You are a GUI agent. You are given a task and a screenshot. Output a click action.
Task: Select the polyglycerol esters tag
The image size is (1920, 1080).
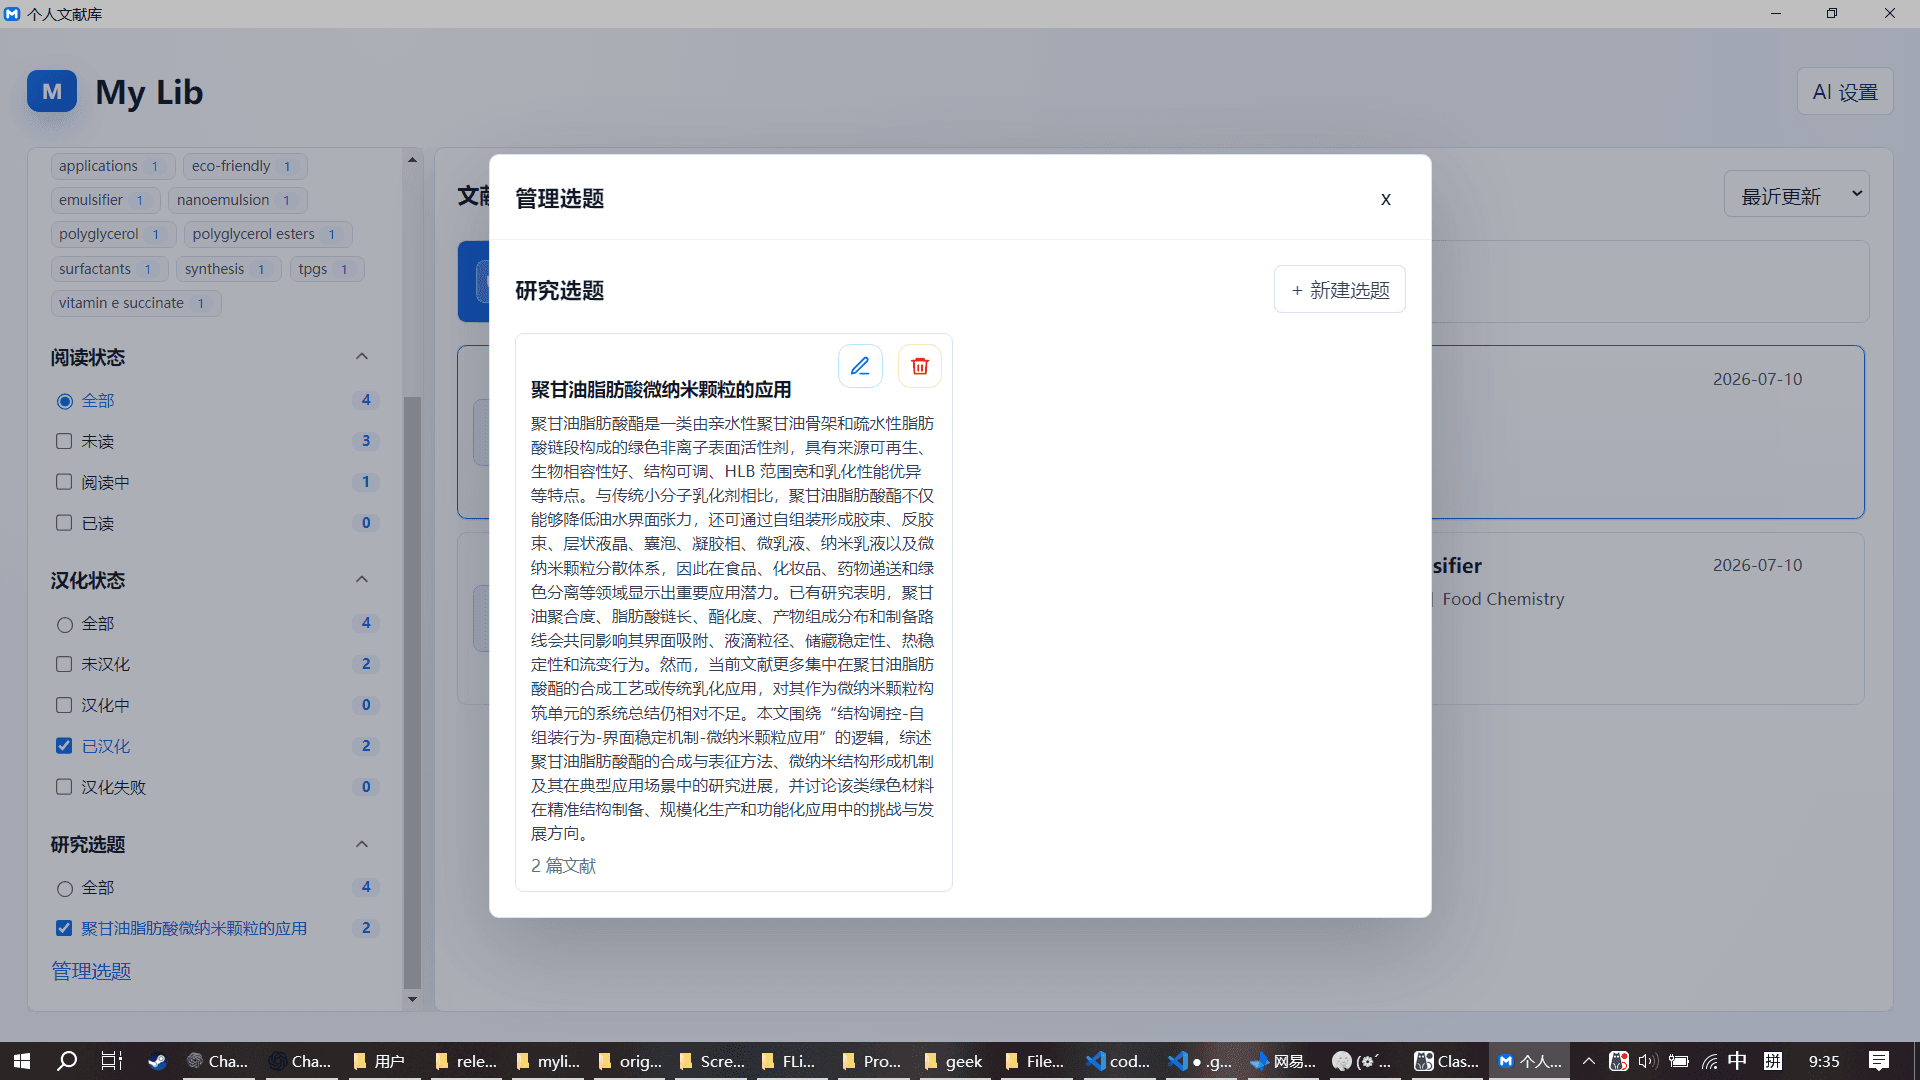(x=268, y=234)
